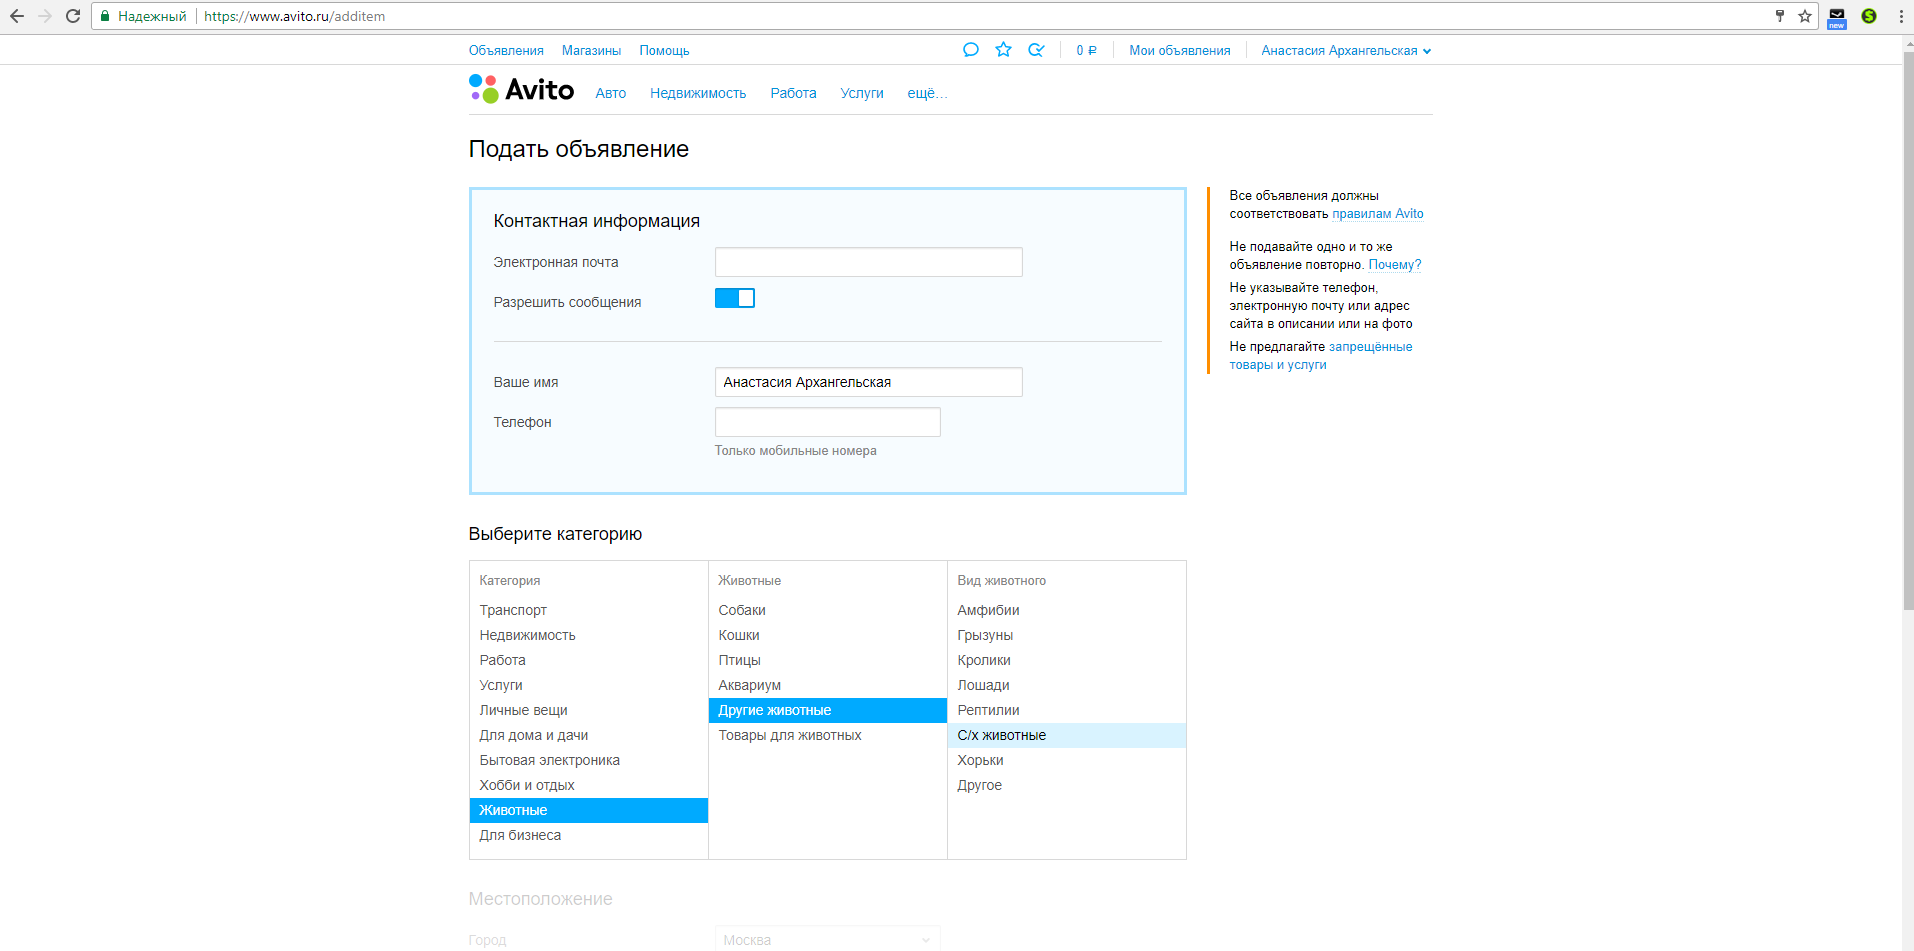The image size is (1914, 951).
Task: Open the Недвижимость section
Action: coord(698,93)
